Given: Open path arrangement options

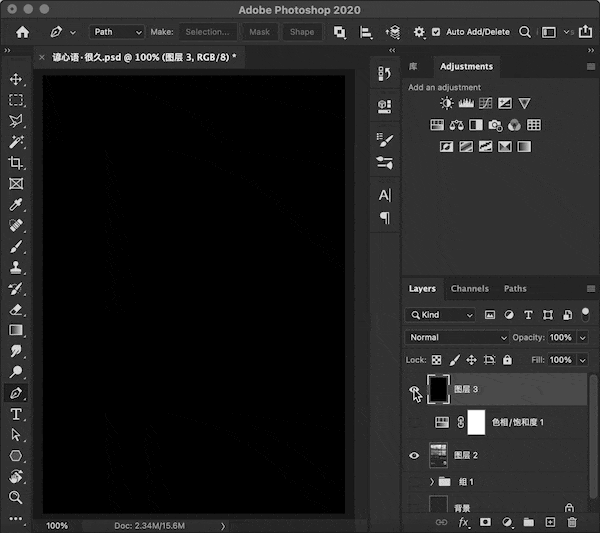Looking at the screenshot, I should (x=393, y=32).
